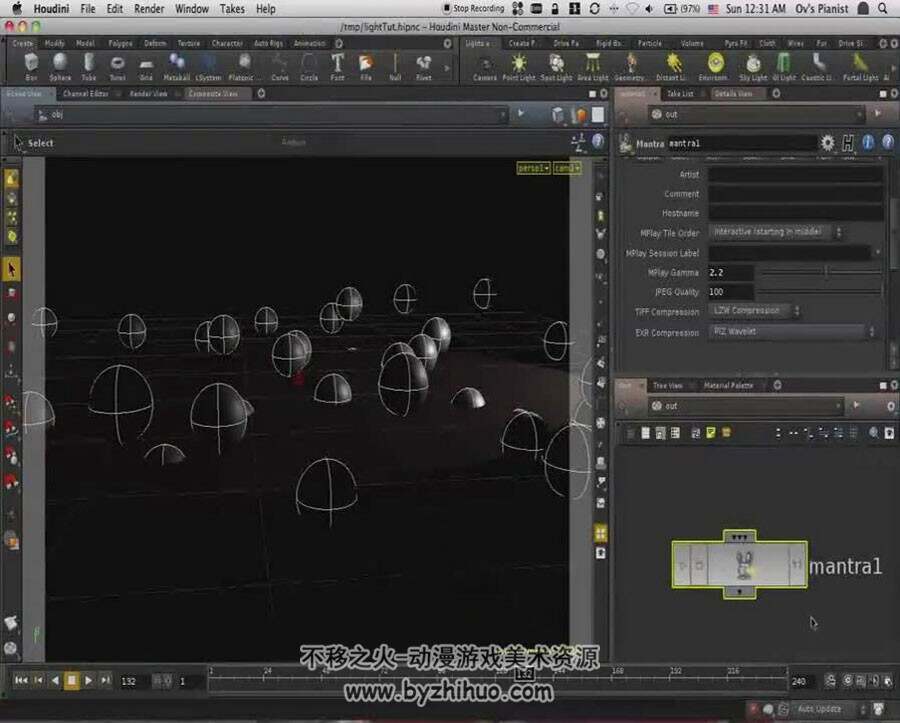Click the play backward button
The image size is (900, 723).
click(55, 681)
